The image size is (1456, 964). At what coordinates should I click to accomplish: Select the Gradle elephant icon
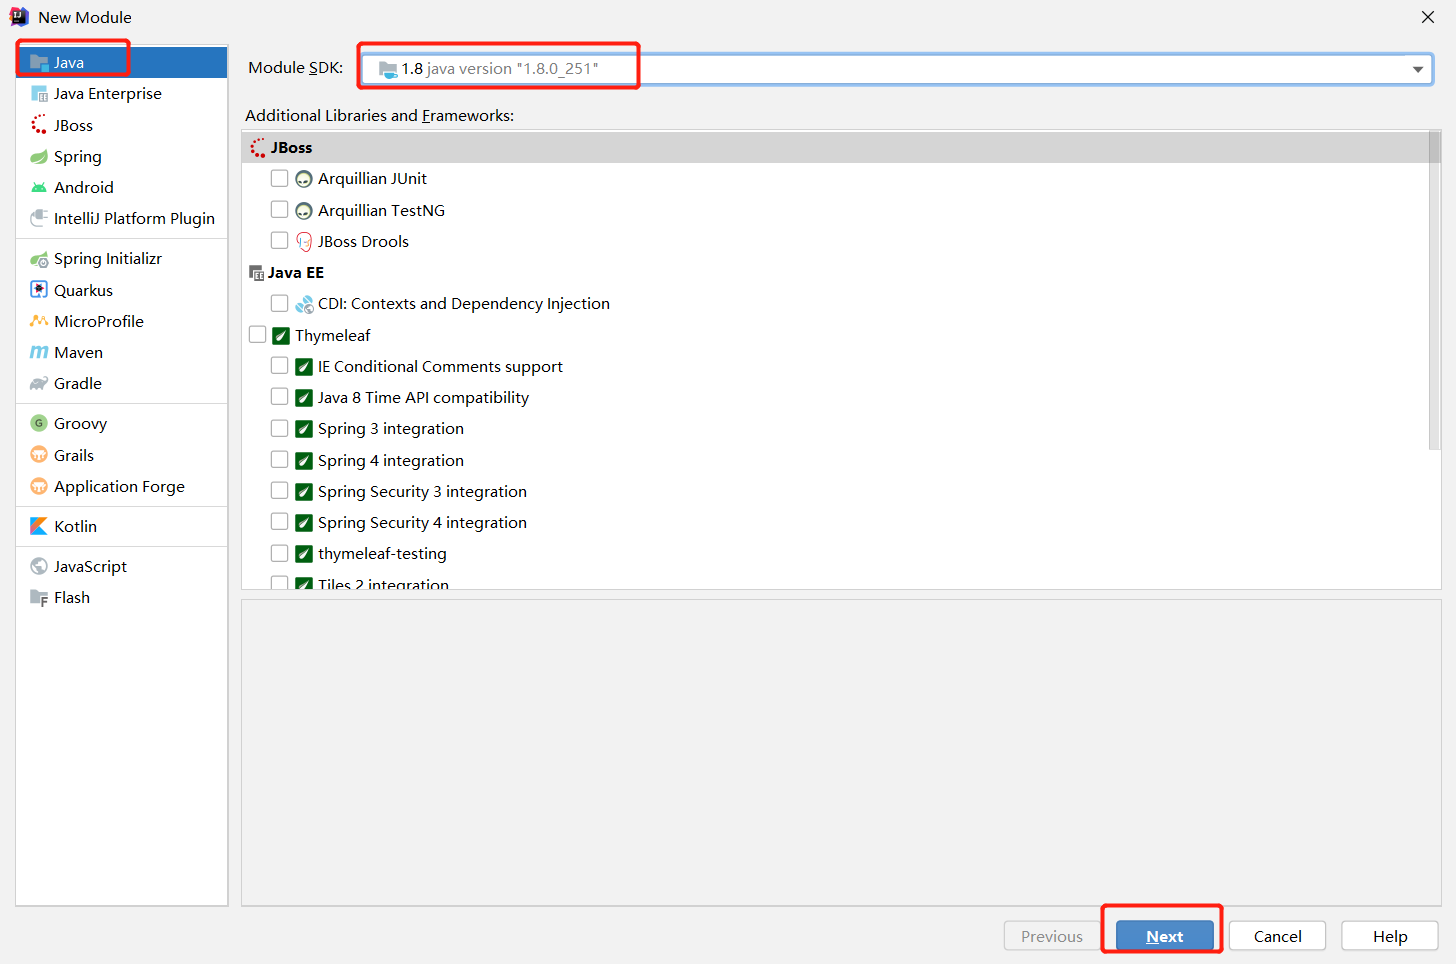click(x=39, y=384)
